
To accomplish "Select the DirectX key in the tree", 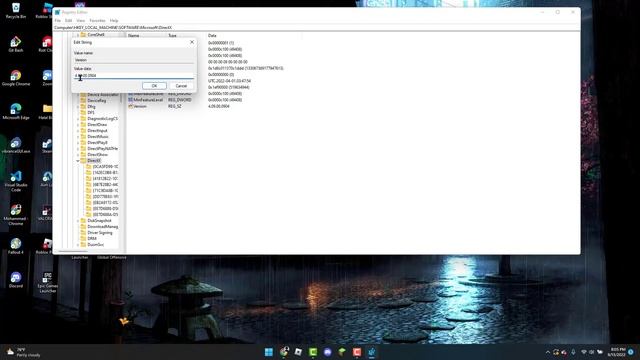I will pos(94,161).
